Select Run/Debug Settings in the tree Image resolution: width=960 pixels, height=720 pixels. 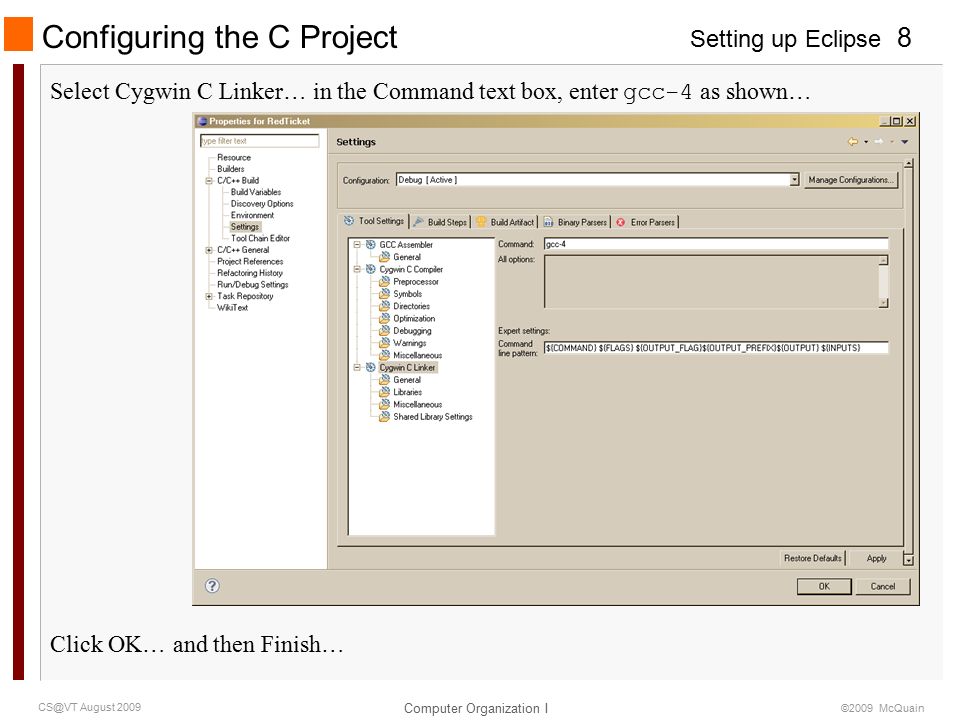[253, 285]
